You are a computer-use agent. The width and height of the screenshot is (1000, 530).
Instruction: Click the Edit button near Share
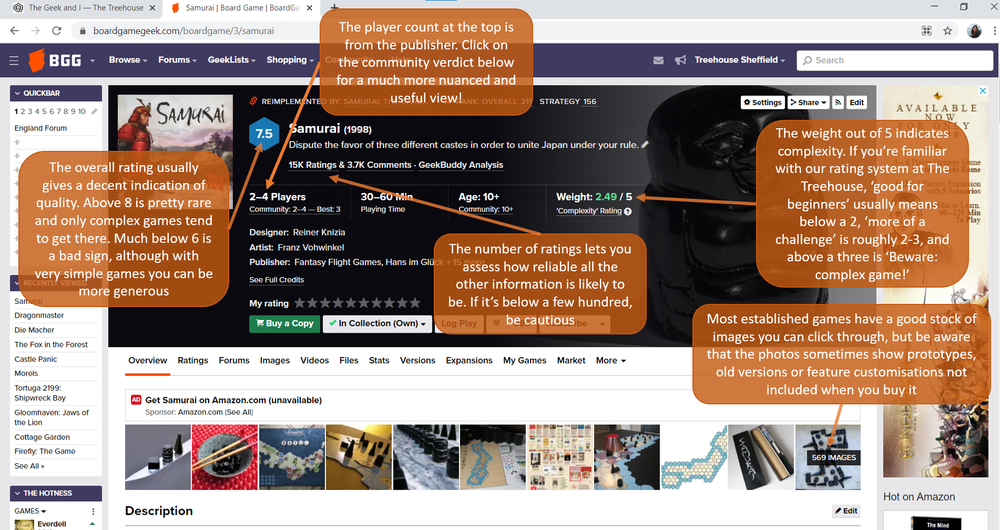point(857,102)
